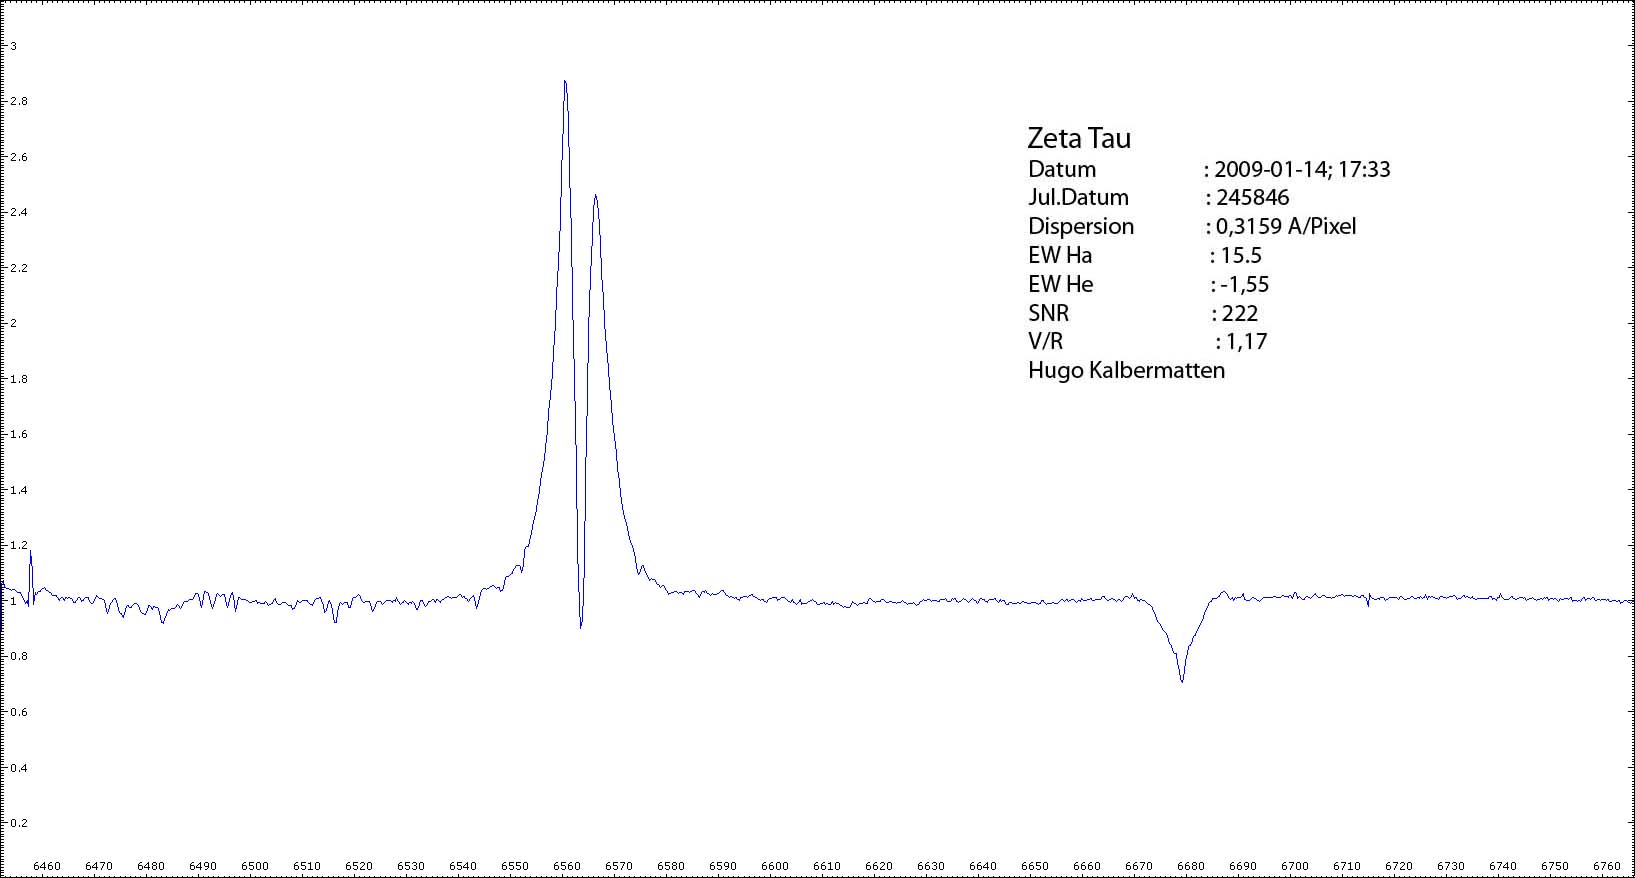
Task: Click the SNR value 222
Action: (1239, 313)
